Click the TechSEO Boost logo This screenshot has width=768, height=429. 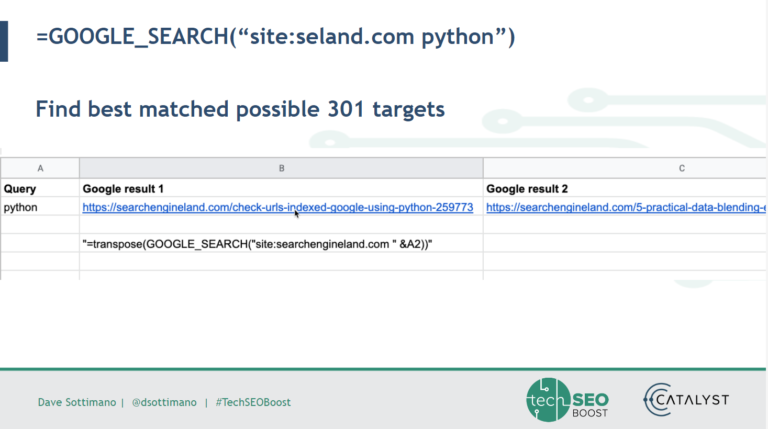568,400
